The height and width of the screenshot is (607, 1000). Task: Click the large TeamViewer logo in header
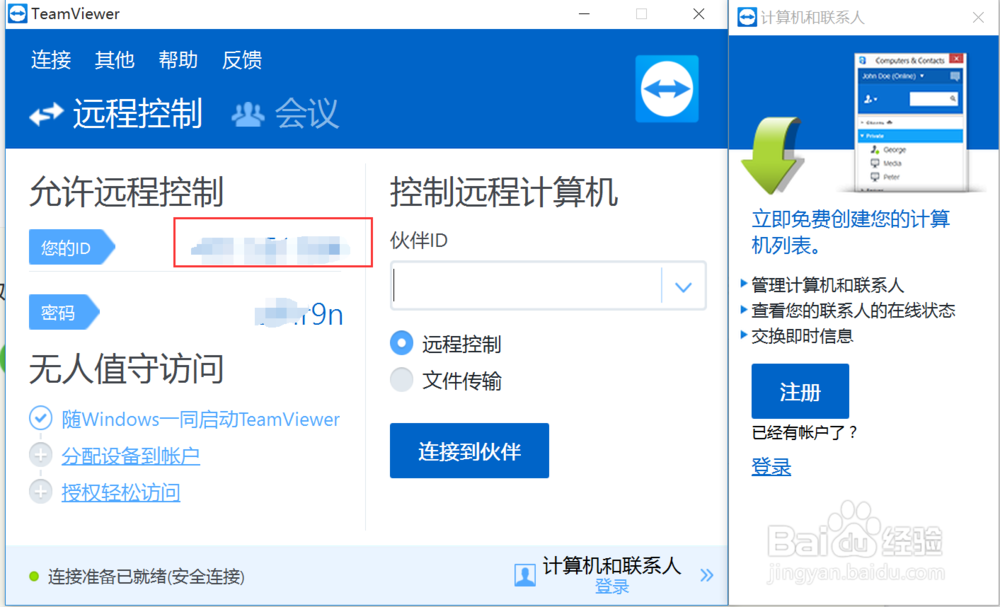point(666,89)
